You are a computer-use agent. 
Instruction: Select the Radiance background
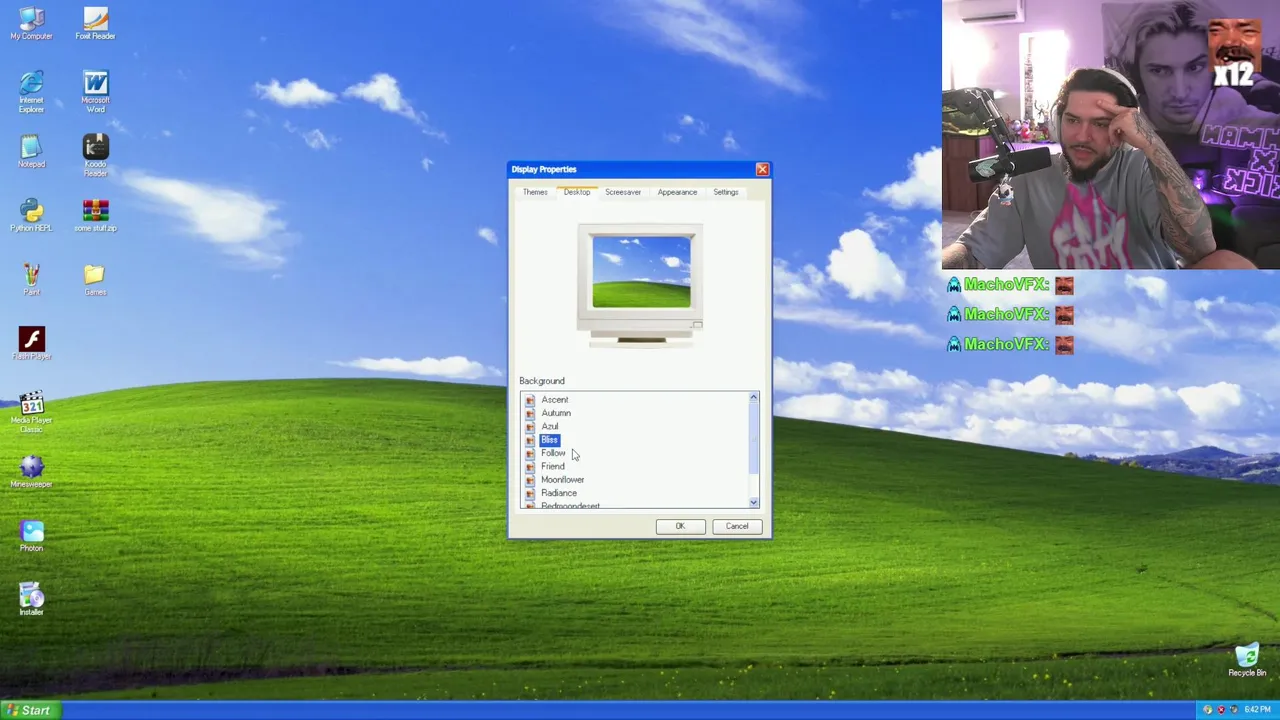[x=558, y=493]
